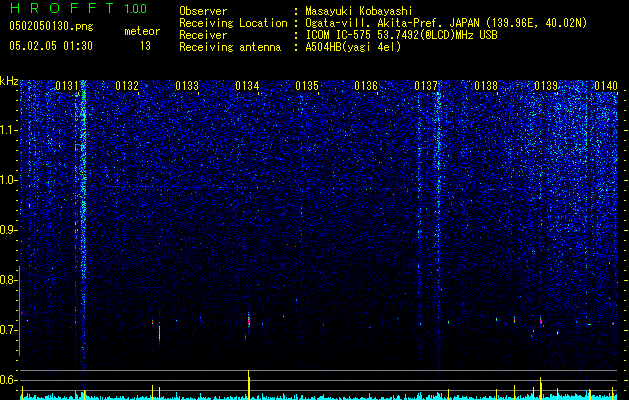629x400 pixels.
Task: Select the version number 1.0.0
Action: coord(136,9)
